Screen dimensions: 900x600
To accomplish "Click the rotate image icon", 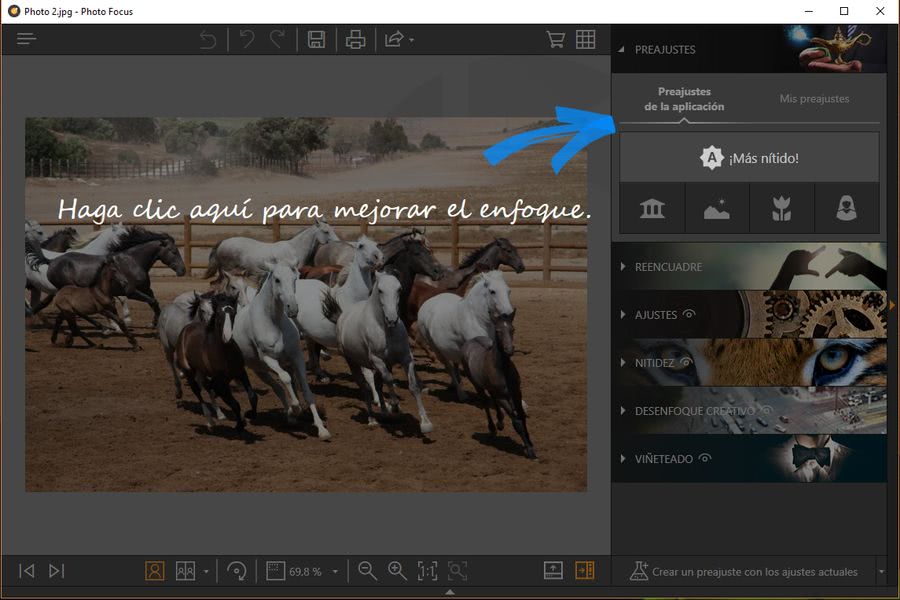I will [x=236, y=571].
